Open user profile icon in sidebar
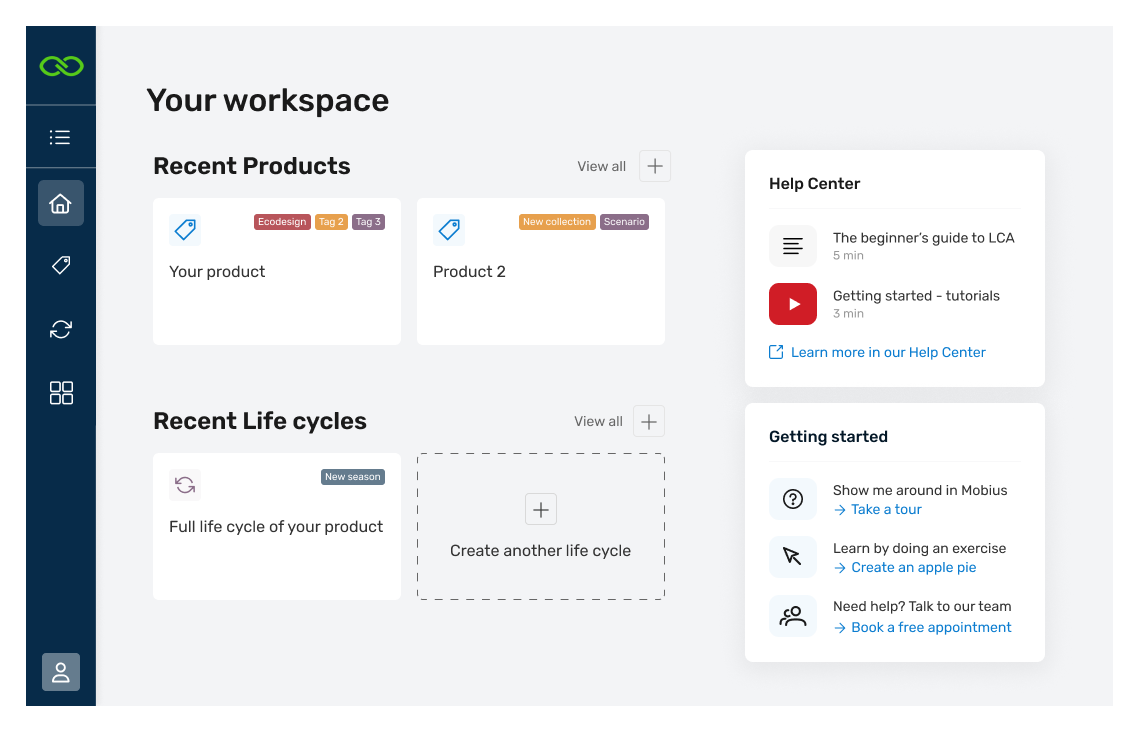The height and width of the screenshot is (740, 1147). 61,672
